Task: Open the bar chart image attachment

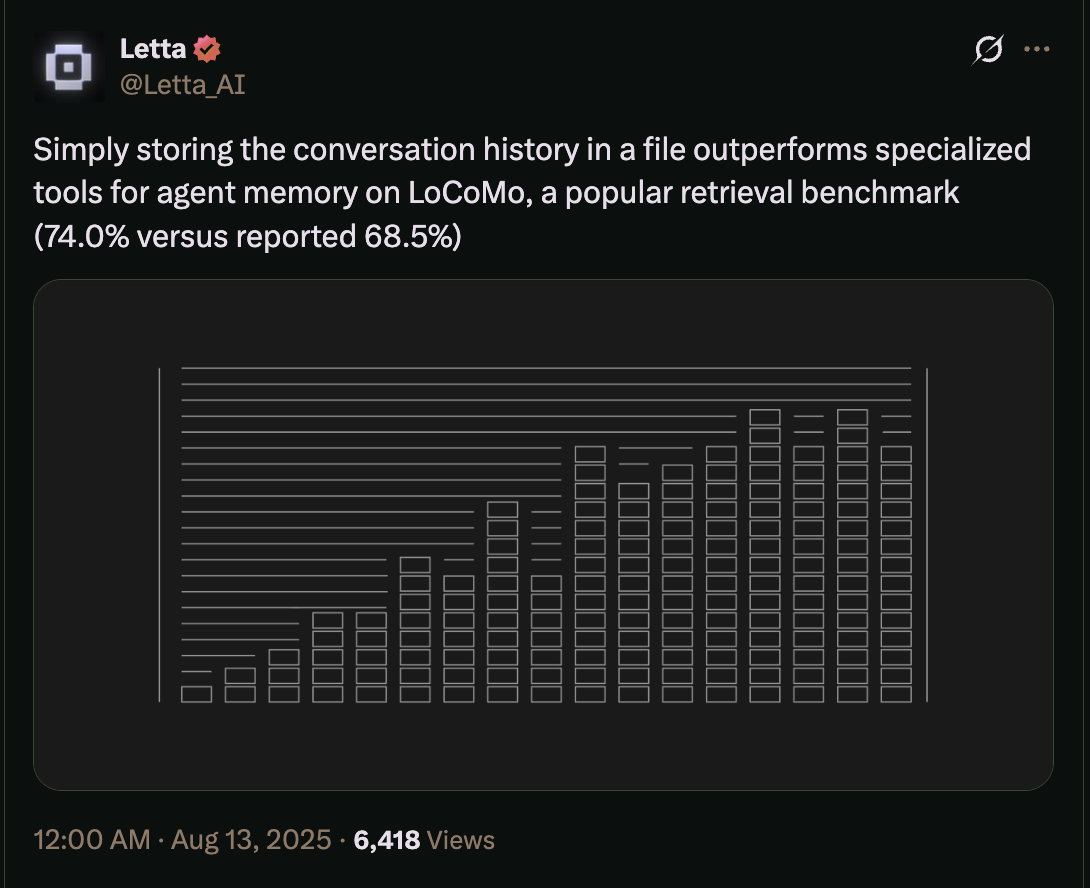Action: [x=543, y=535]
